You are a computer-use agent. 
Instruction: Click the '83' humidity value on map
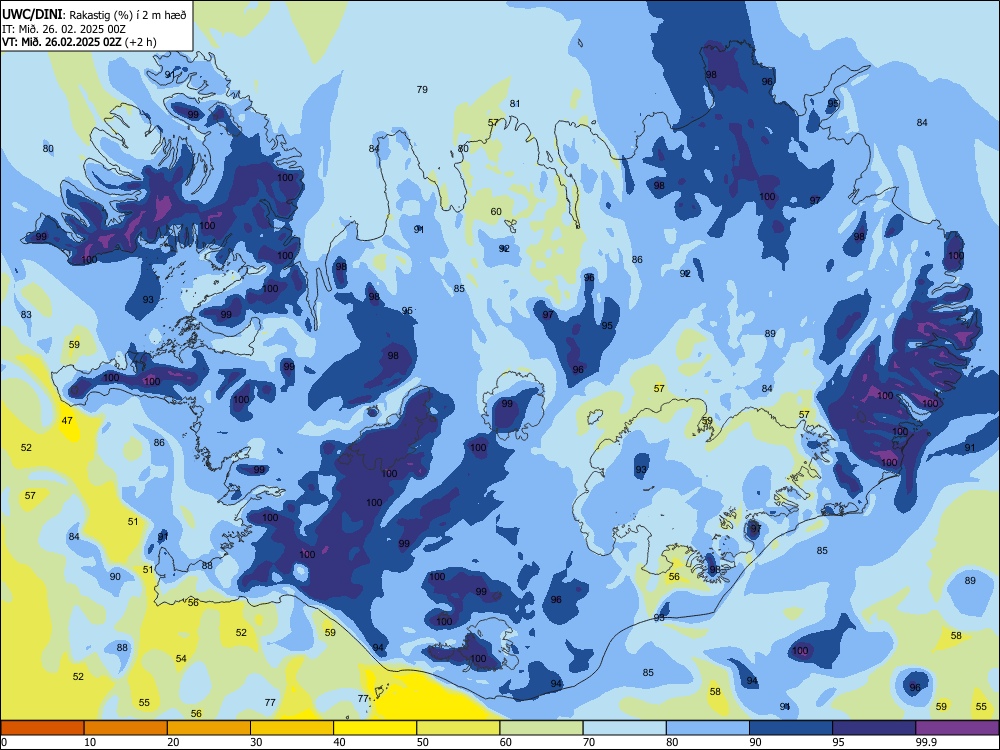point(26,314)
